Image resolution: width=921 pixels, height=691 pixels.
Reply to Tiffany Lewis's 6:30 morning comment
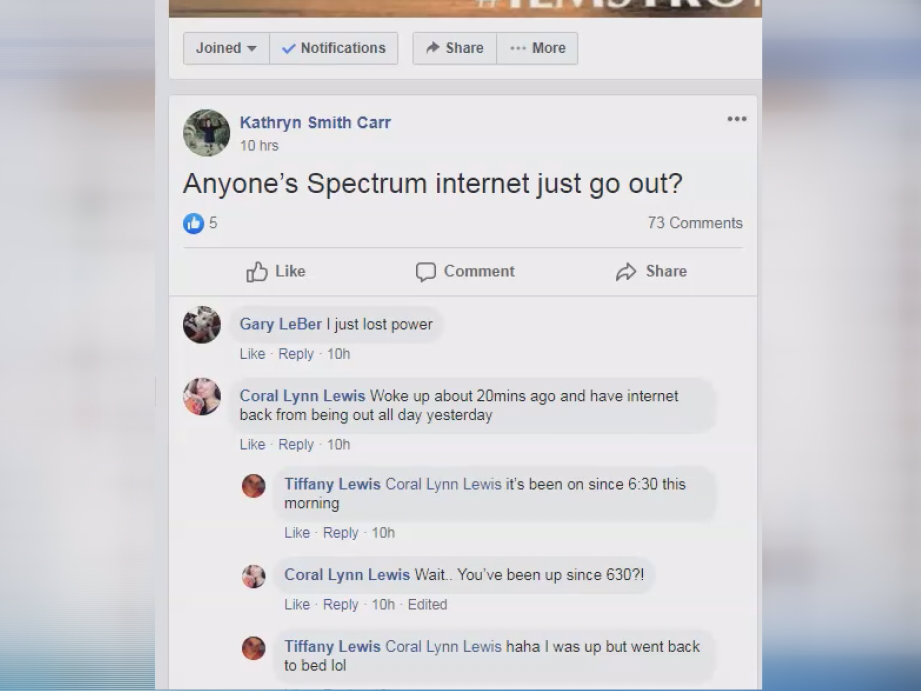340,533
